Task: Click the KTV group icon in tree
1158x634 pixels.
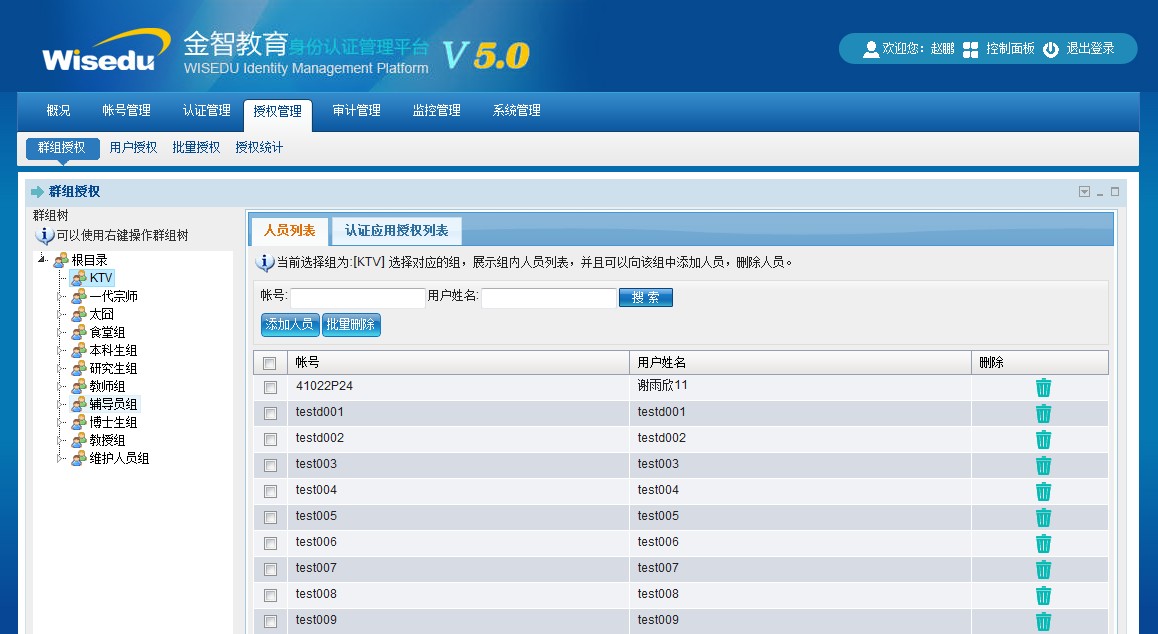Action: (79, 278)
